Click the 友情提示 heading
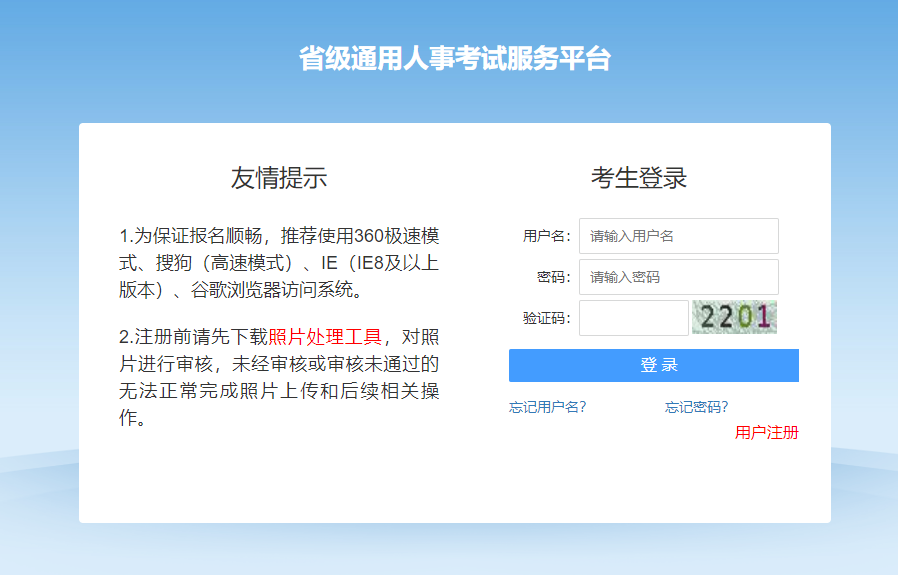898x575 pixels. [x=279, y=178]
